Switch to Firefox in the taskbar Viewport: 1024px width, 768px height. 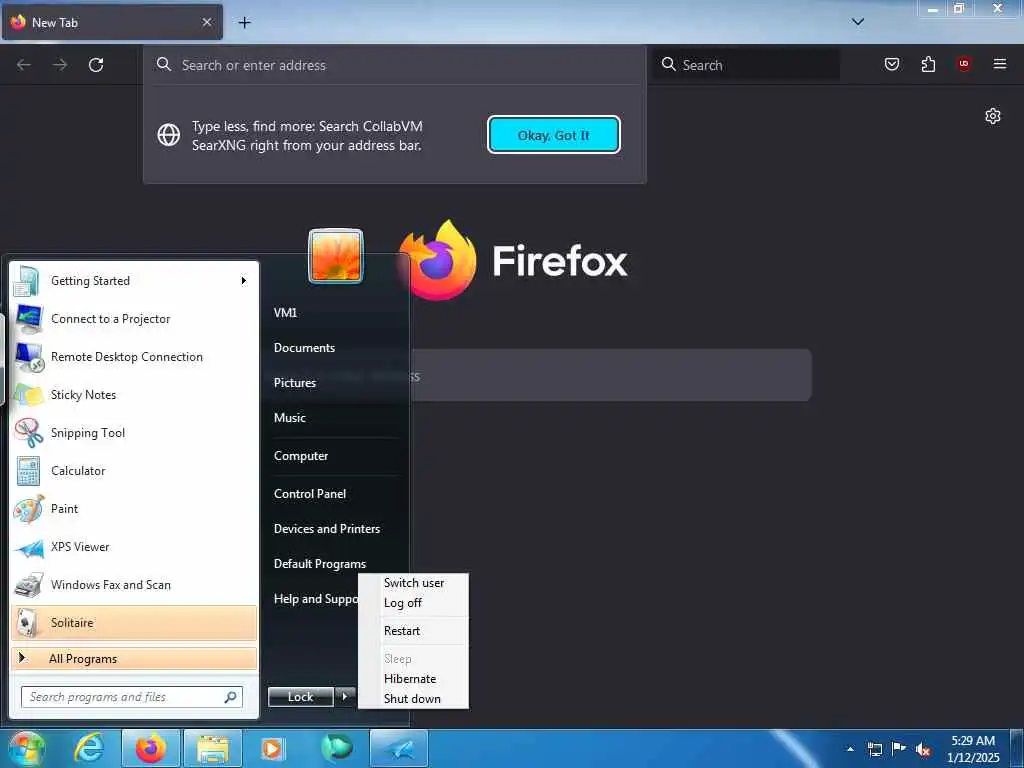[151, 748]
